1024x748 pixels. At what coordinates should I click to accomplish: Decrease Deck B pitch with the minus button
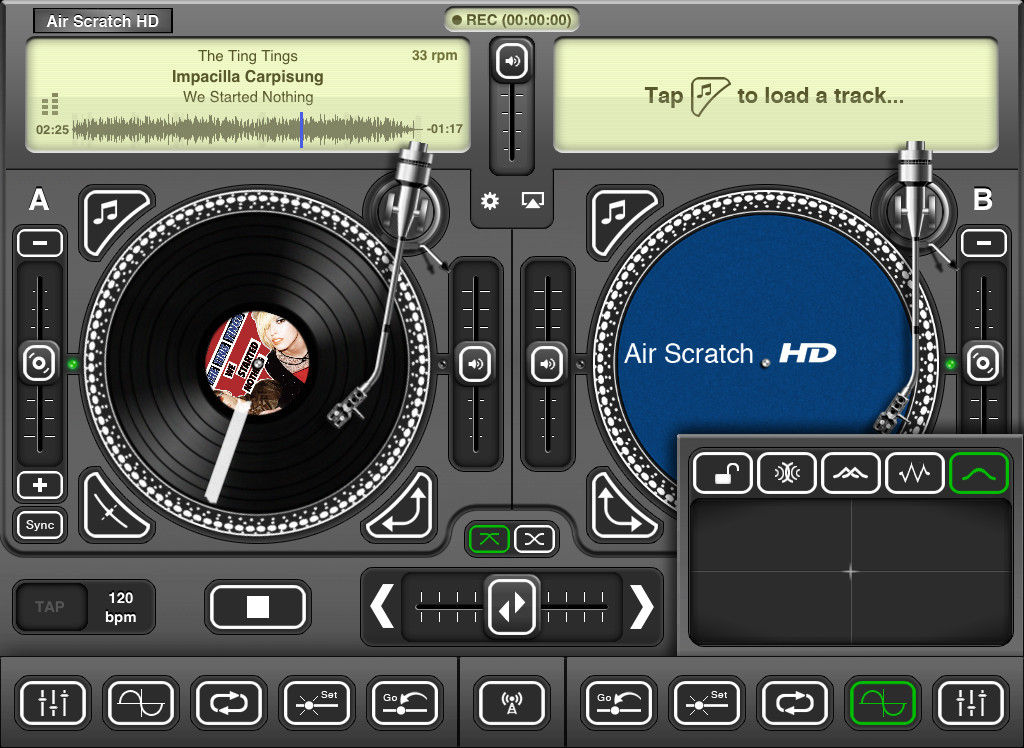pyautogui.click(x=984, y=243)
